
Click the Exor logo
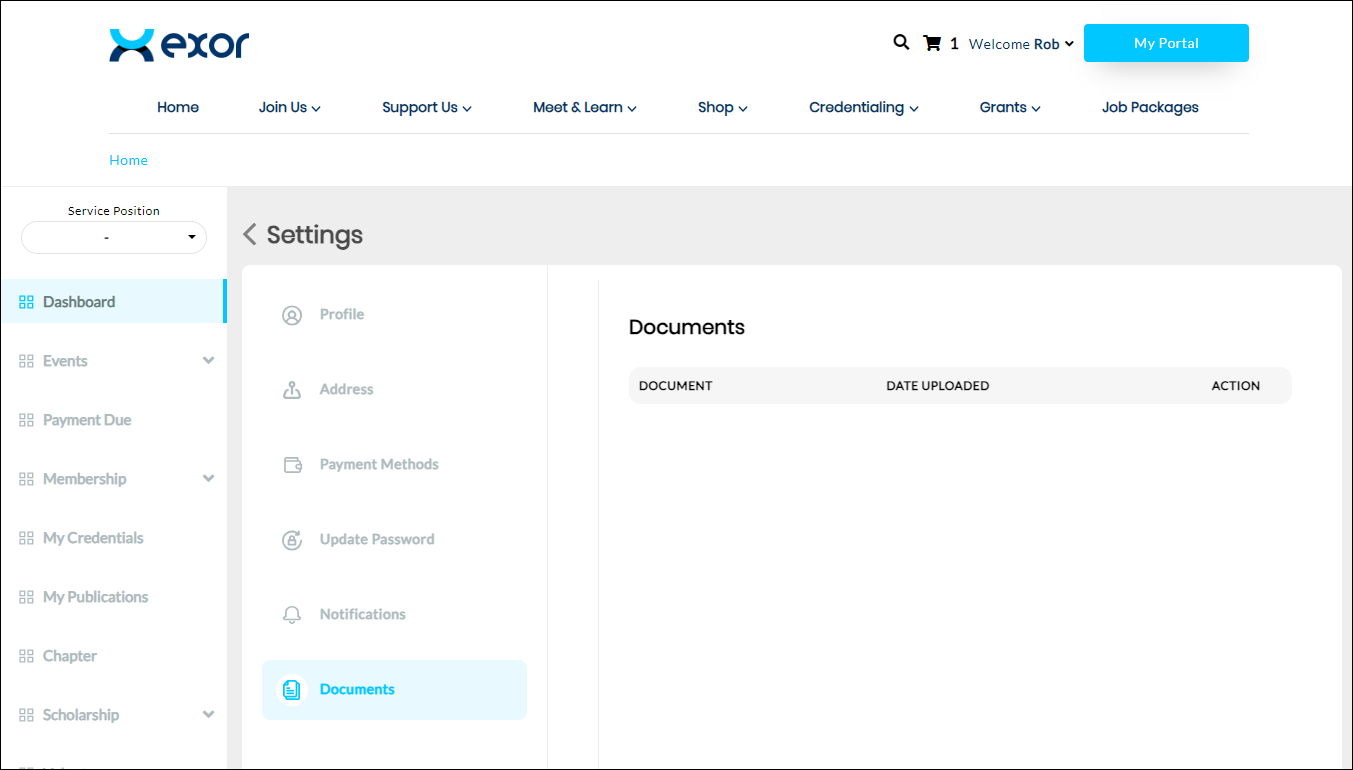pyautogui.click(x=179, y=45)
